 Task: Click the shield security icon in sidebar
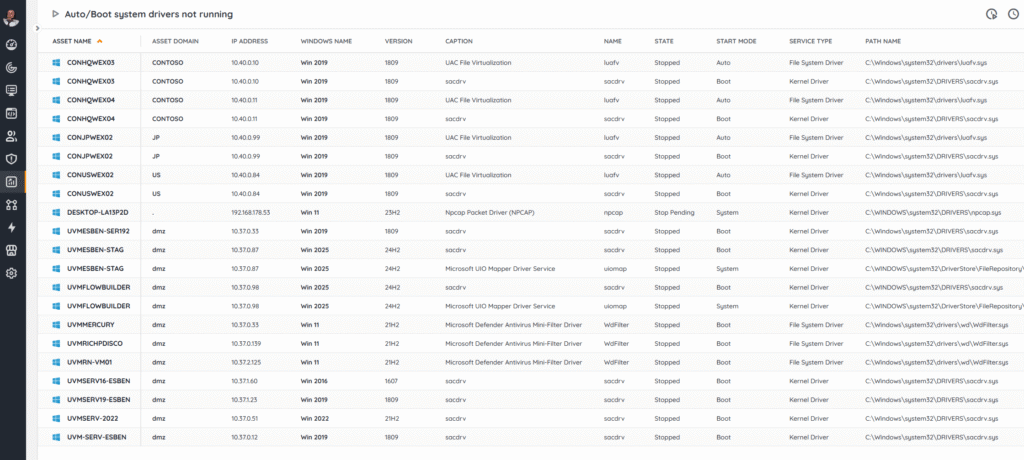(12, 159)
